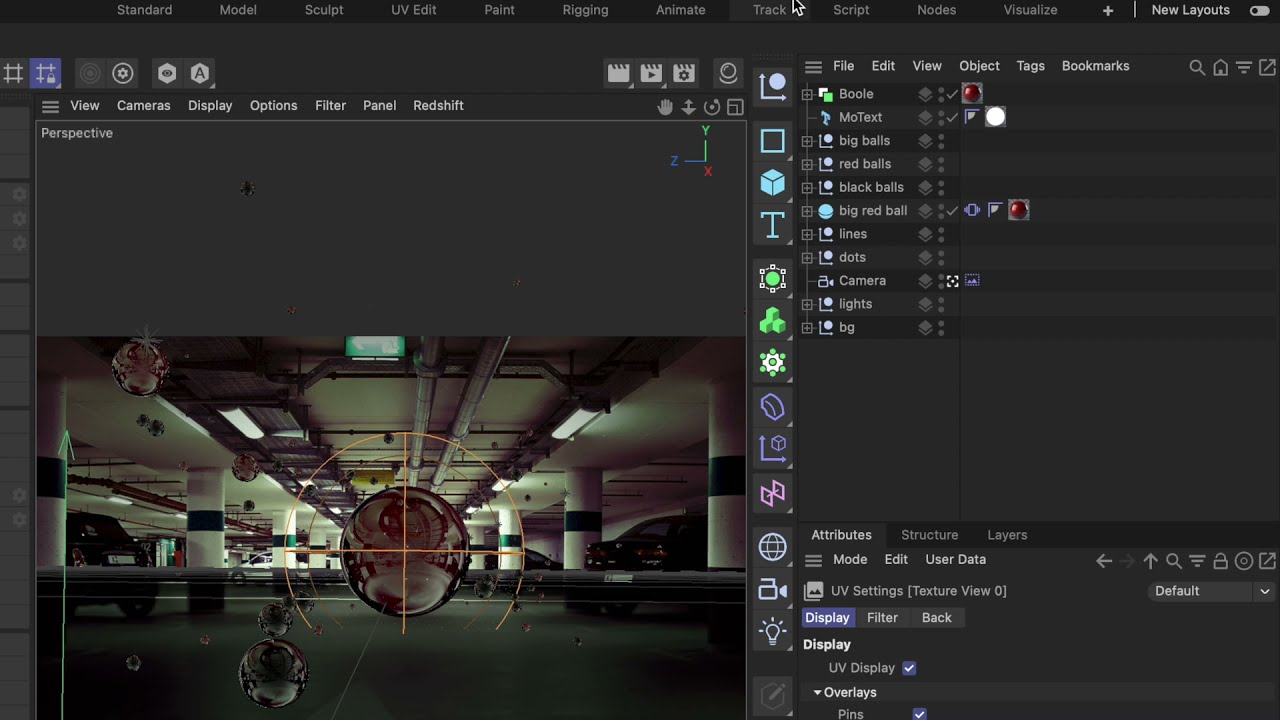
Task: Click the search icon in Object Manager
Action: [1196, 67]
